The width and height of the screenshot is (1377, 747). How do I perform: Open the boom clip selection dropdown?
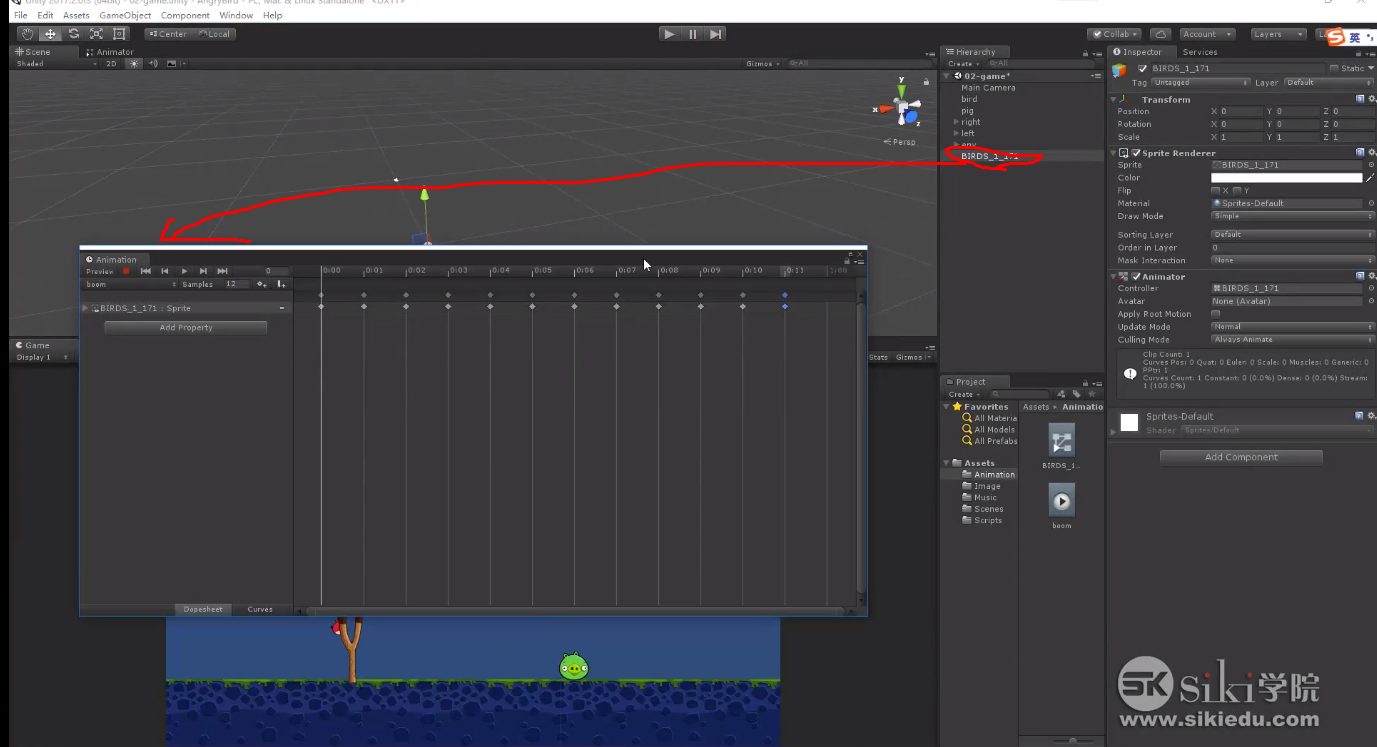(x=131, y=284)
